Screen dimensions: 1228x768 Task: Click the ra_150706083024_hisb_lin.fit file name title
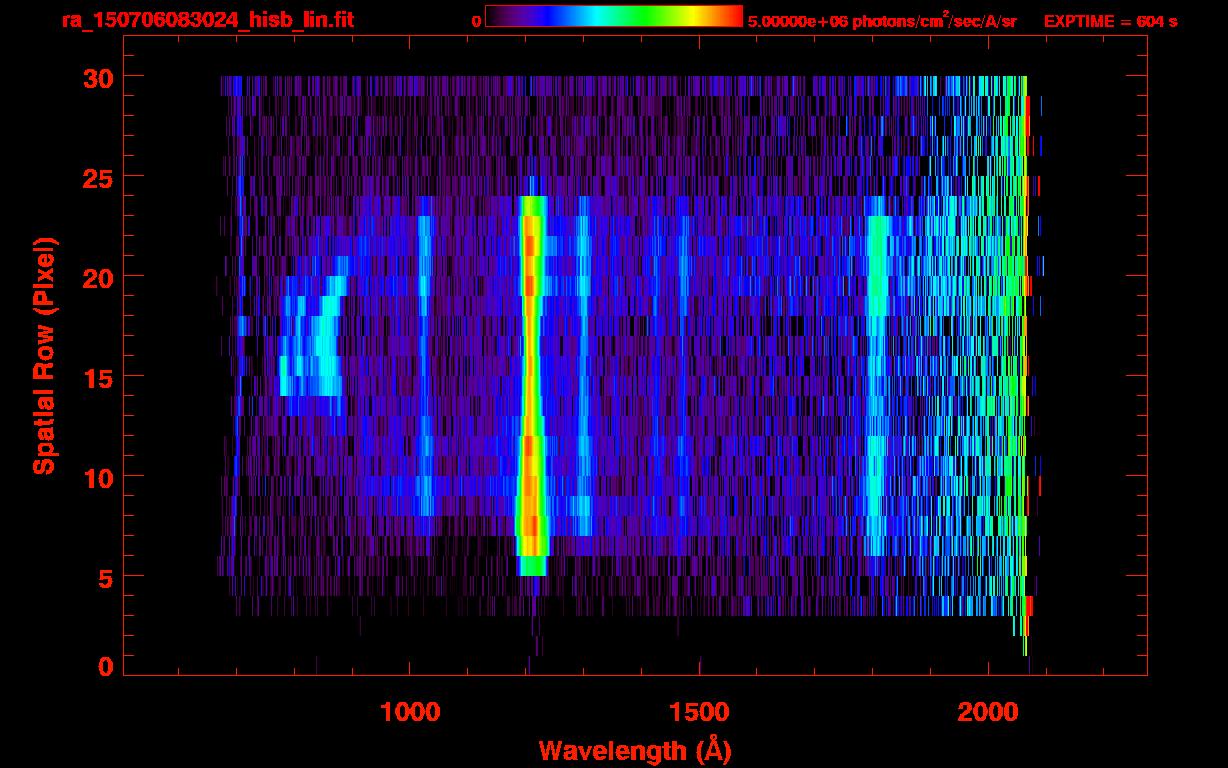(x=207, y=20)
